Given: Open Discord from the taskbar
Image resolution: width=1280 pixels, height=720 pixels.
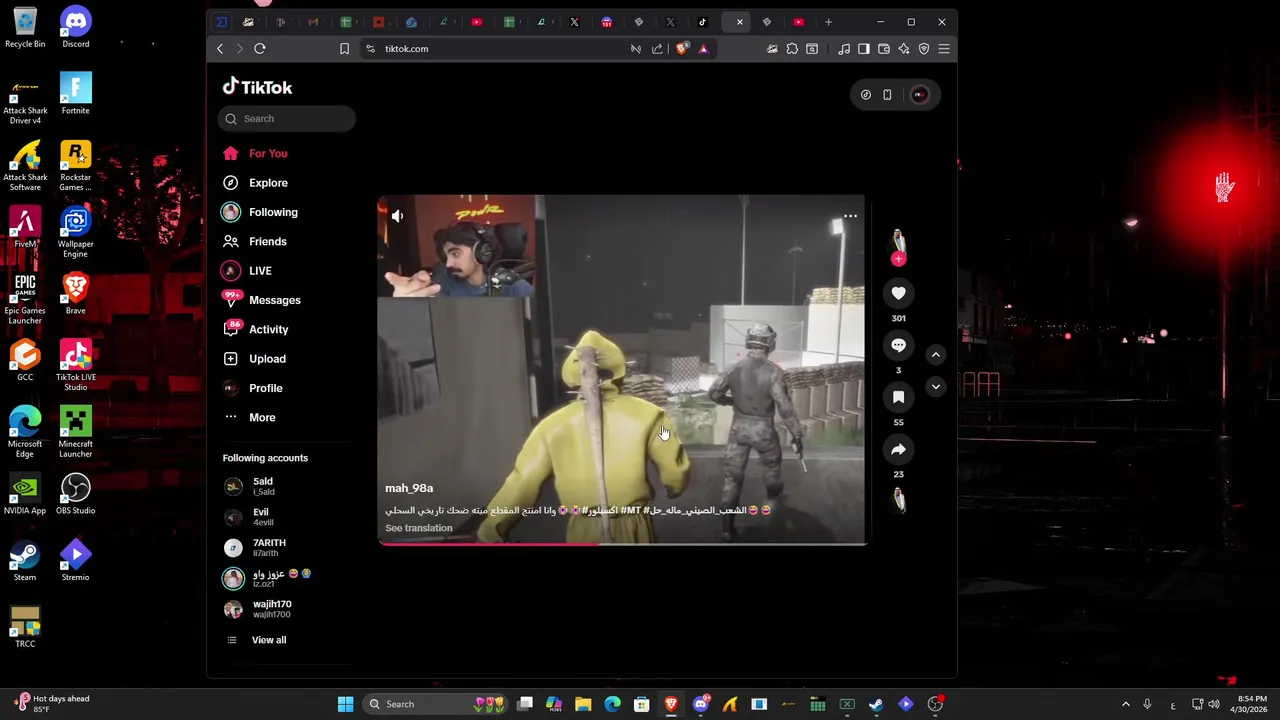Looking at the screenshot, I should [x=700, y=704].
